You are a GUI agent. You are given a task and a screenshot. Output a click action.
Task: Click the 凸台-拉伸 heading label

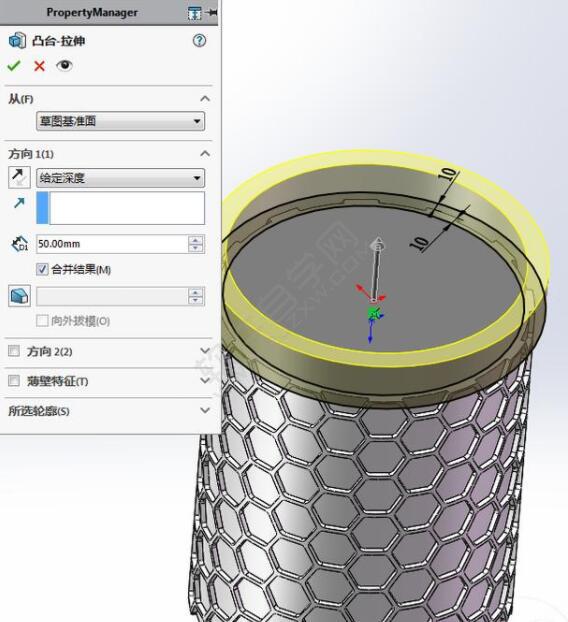click(x=58, y=41)
